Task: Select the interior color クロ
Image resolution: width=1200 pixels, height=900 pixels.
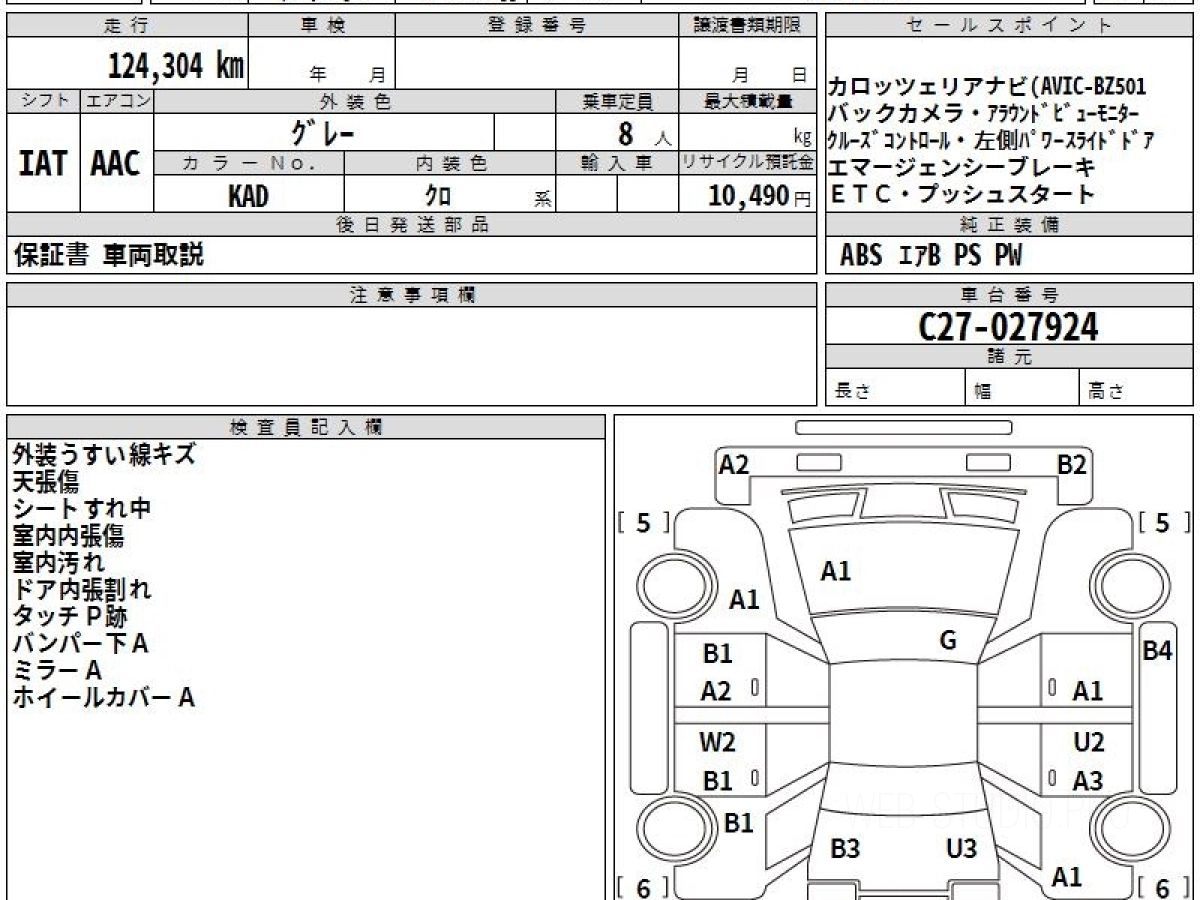Action: (x=438, y=196)
